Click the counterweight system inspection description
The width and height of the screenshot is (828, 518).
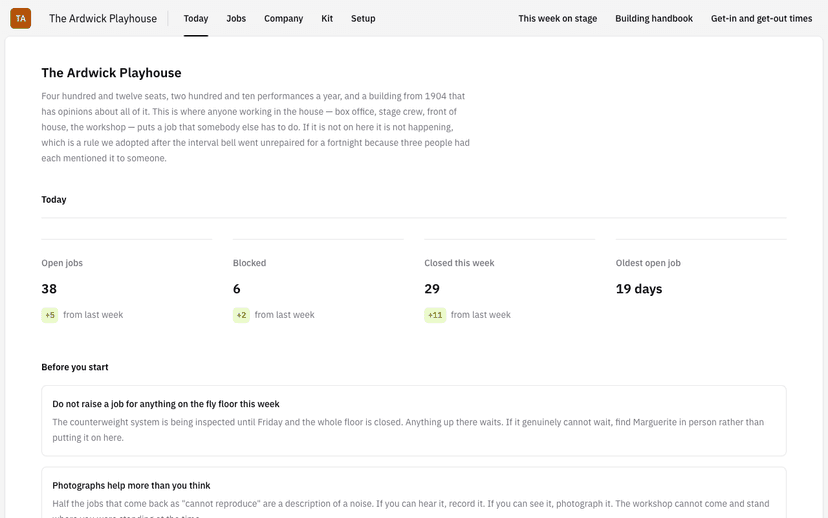408,430
